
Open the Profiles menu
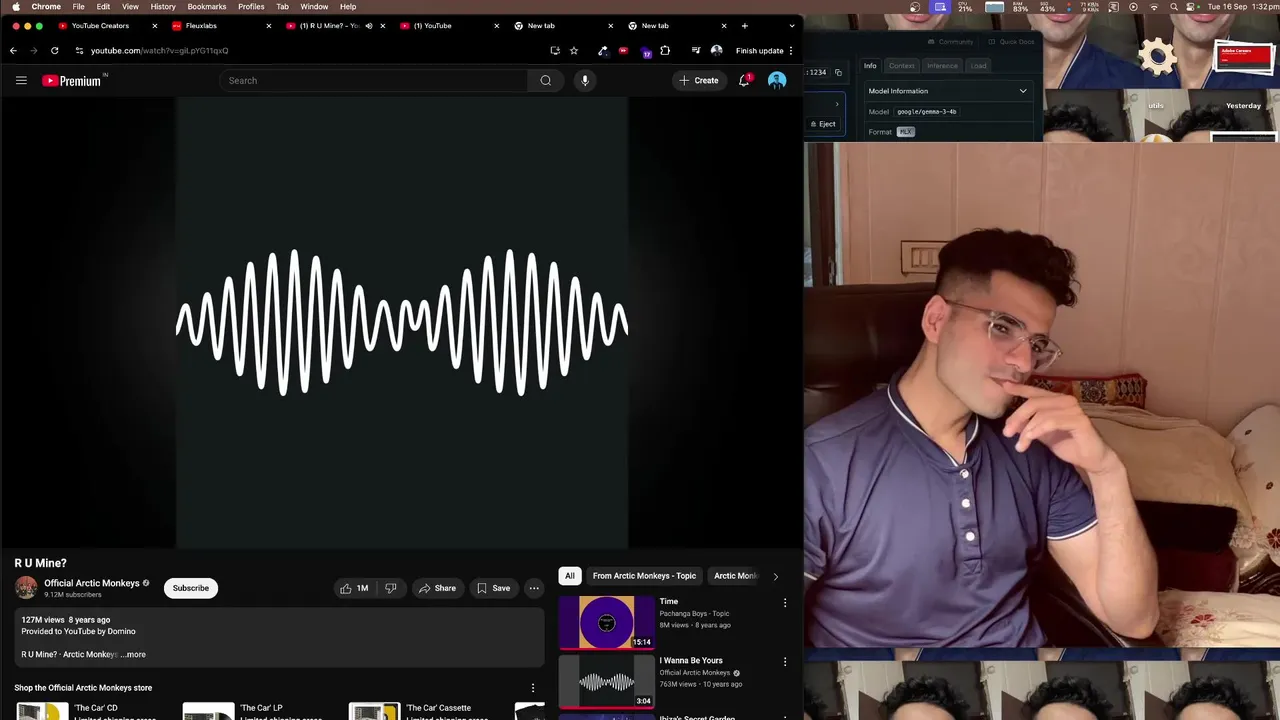pyautogui.click(x=251, y=6)
